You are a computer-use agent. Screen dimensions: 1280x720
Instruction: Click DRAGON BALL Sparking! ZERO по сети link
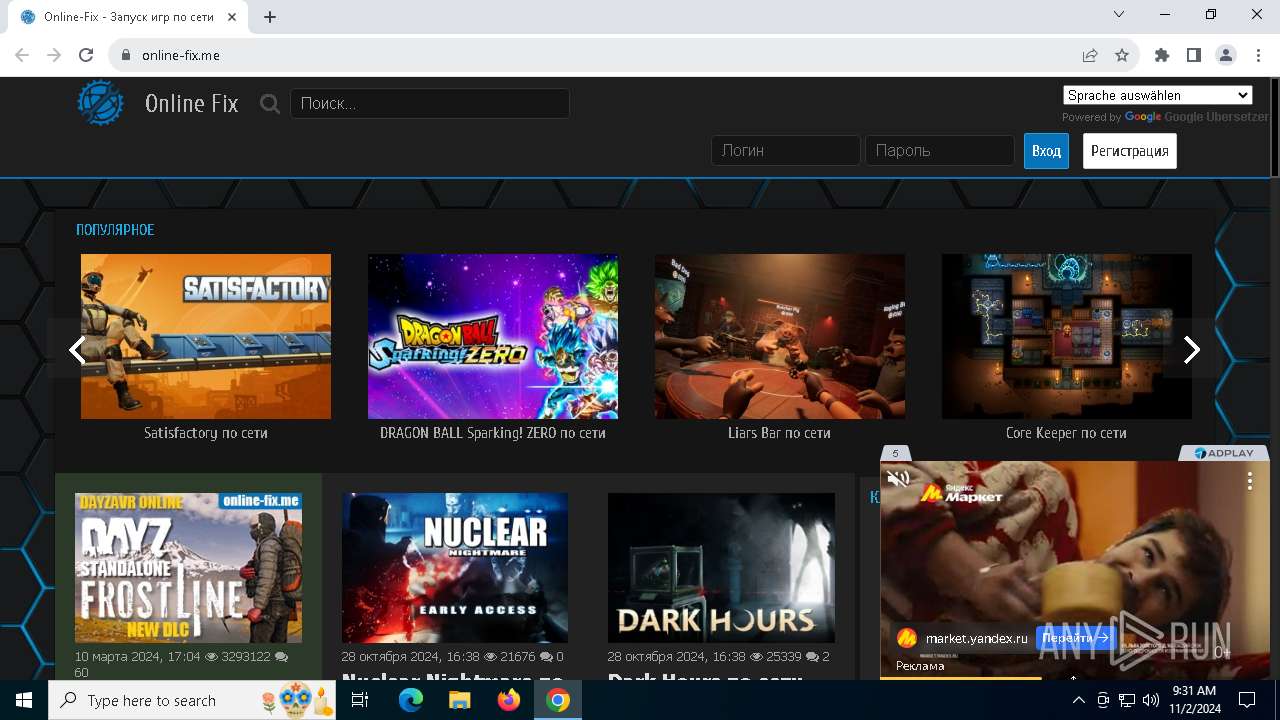pos(493,433)
